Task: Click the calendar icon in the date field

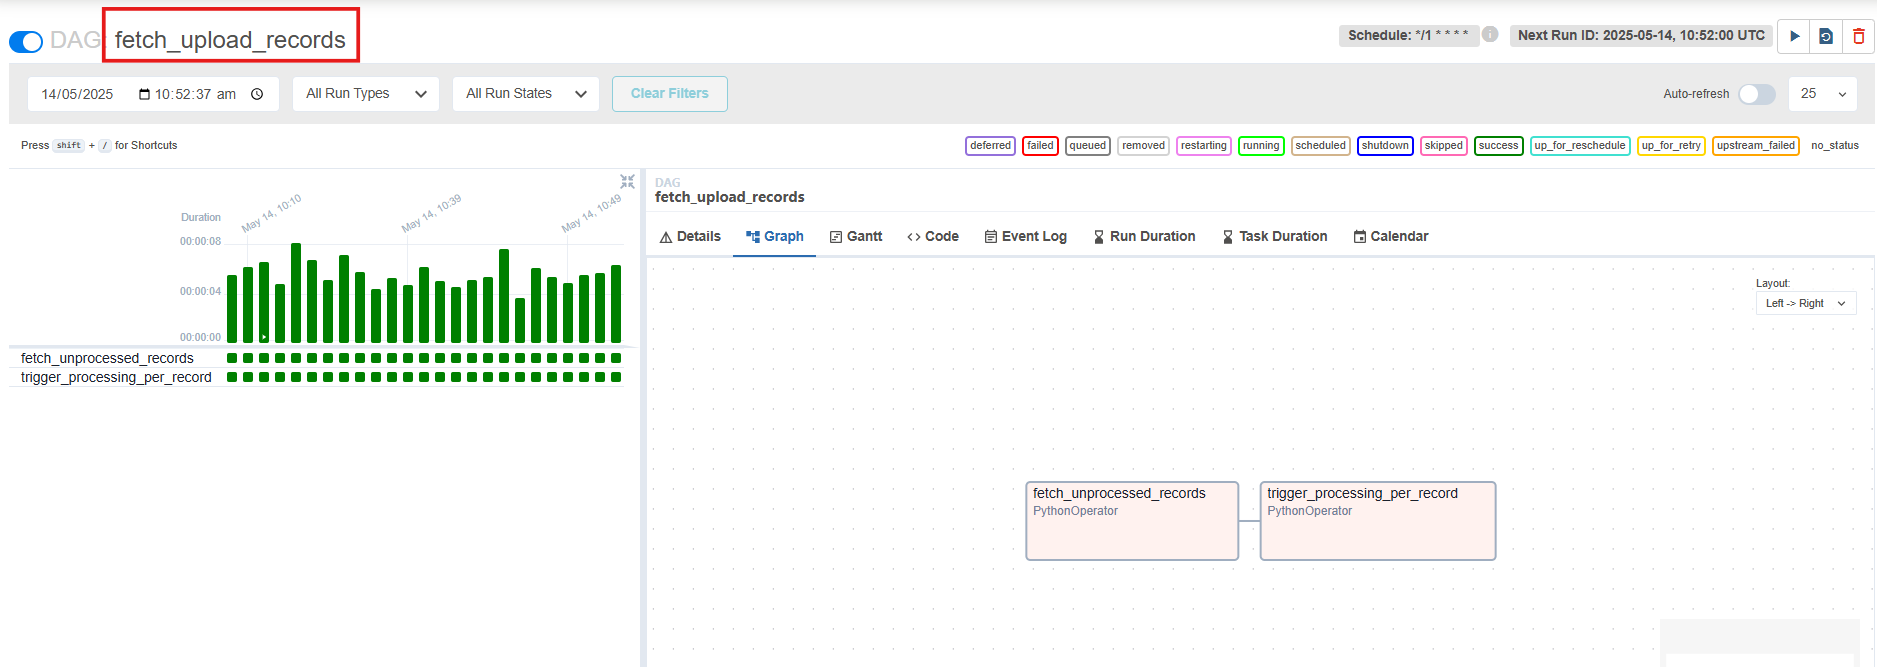Action: tap(144, 94)
